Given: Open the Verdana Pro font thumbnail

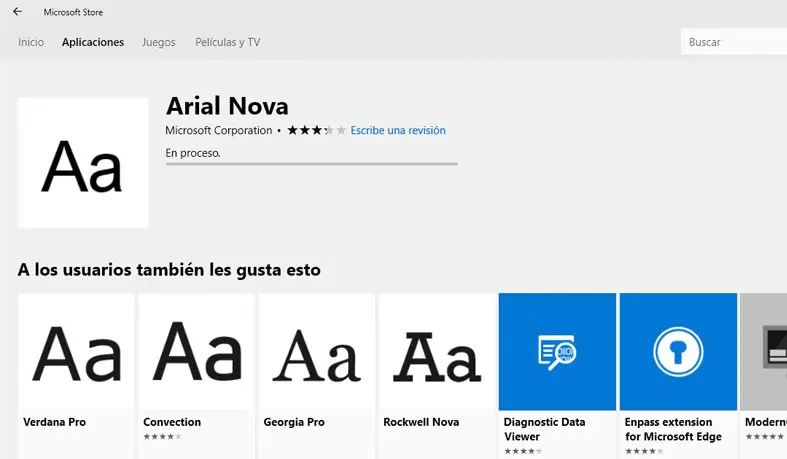Looking at the screenshot, I should 76,352.
